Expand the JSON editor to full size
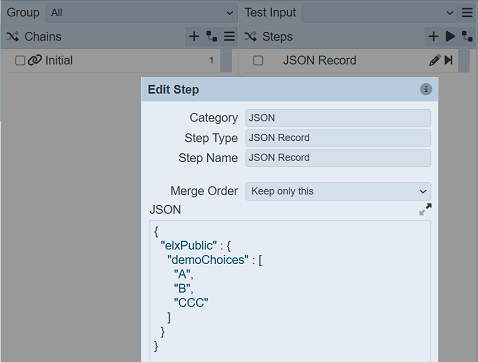 425,209
